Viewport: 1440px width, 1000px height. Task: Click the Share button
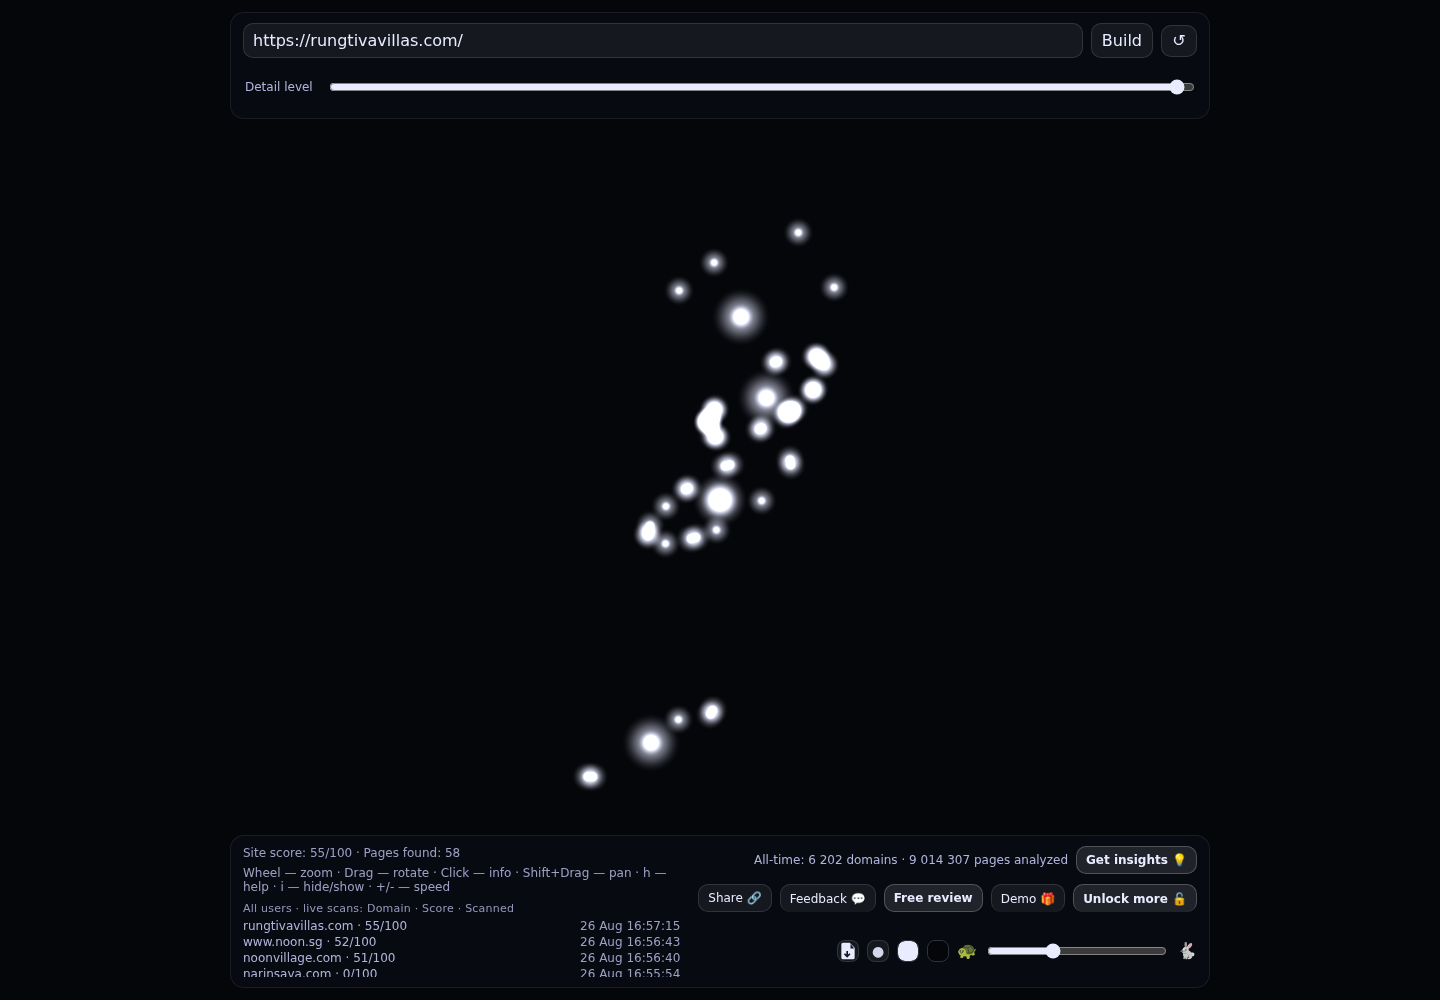[735, 898]
